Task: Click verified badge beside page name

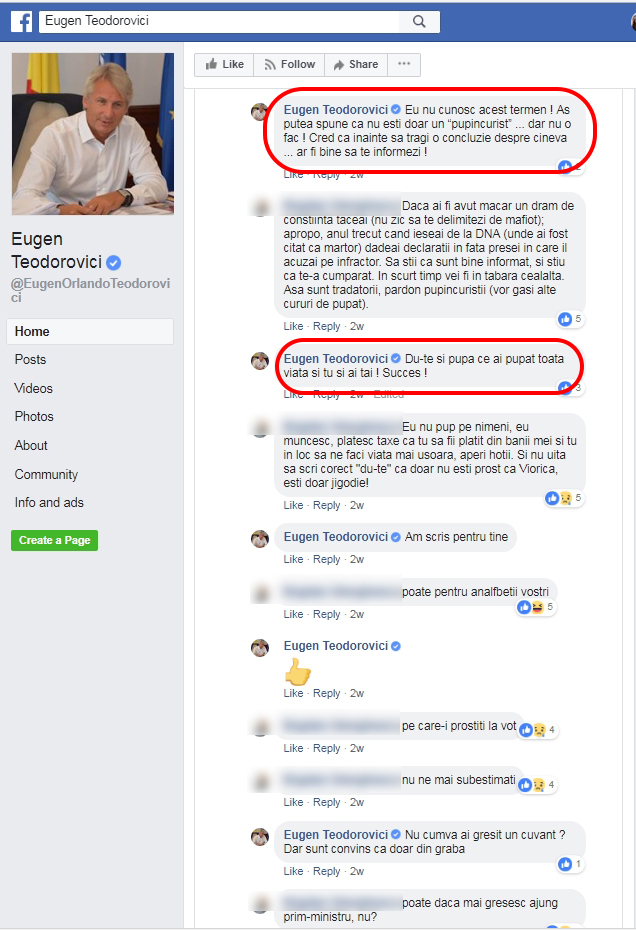Action: pos(114,262)
